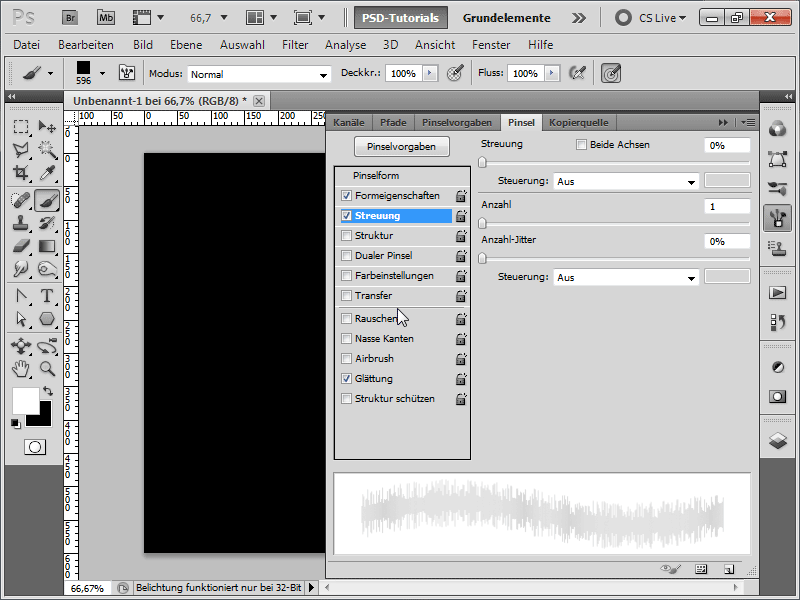Click the Pinselvorgaben button

[x=402, y=146]
